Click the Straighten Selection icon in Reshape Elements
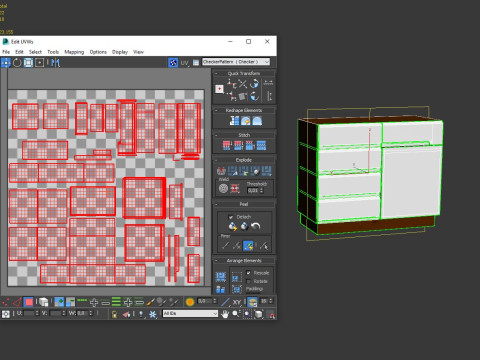Viewport: 480px width, 360px height. coord(234,121)
